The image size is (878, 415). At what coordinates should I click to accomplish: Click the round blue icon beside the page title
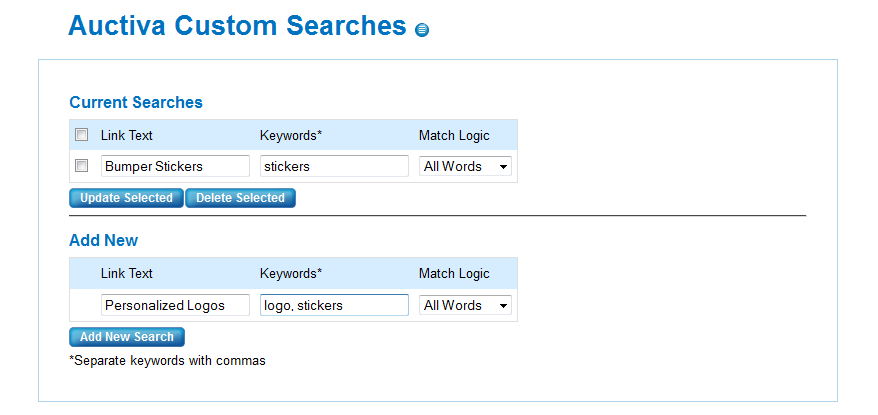click(422, 30)
